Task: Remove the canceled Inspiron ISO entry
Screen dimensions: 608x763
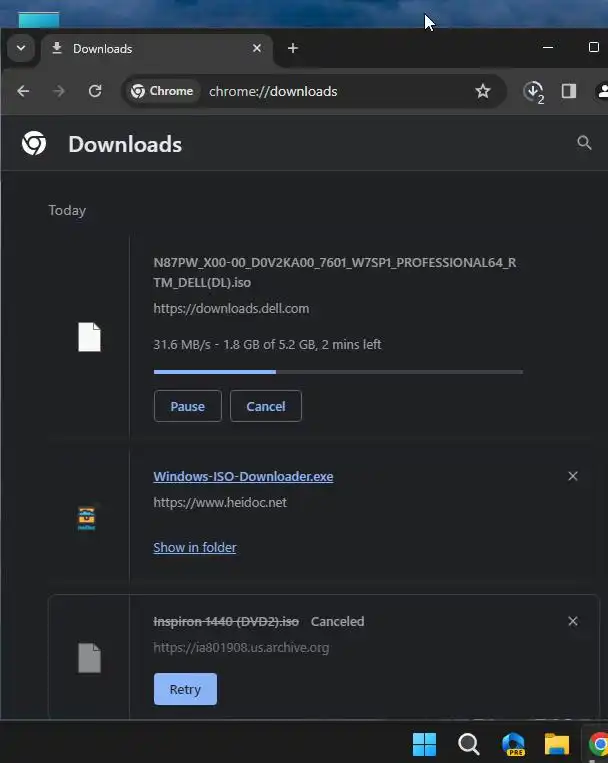Action: click(573, 621)
